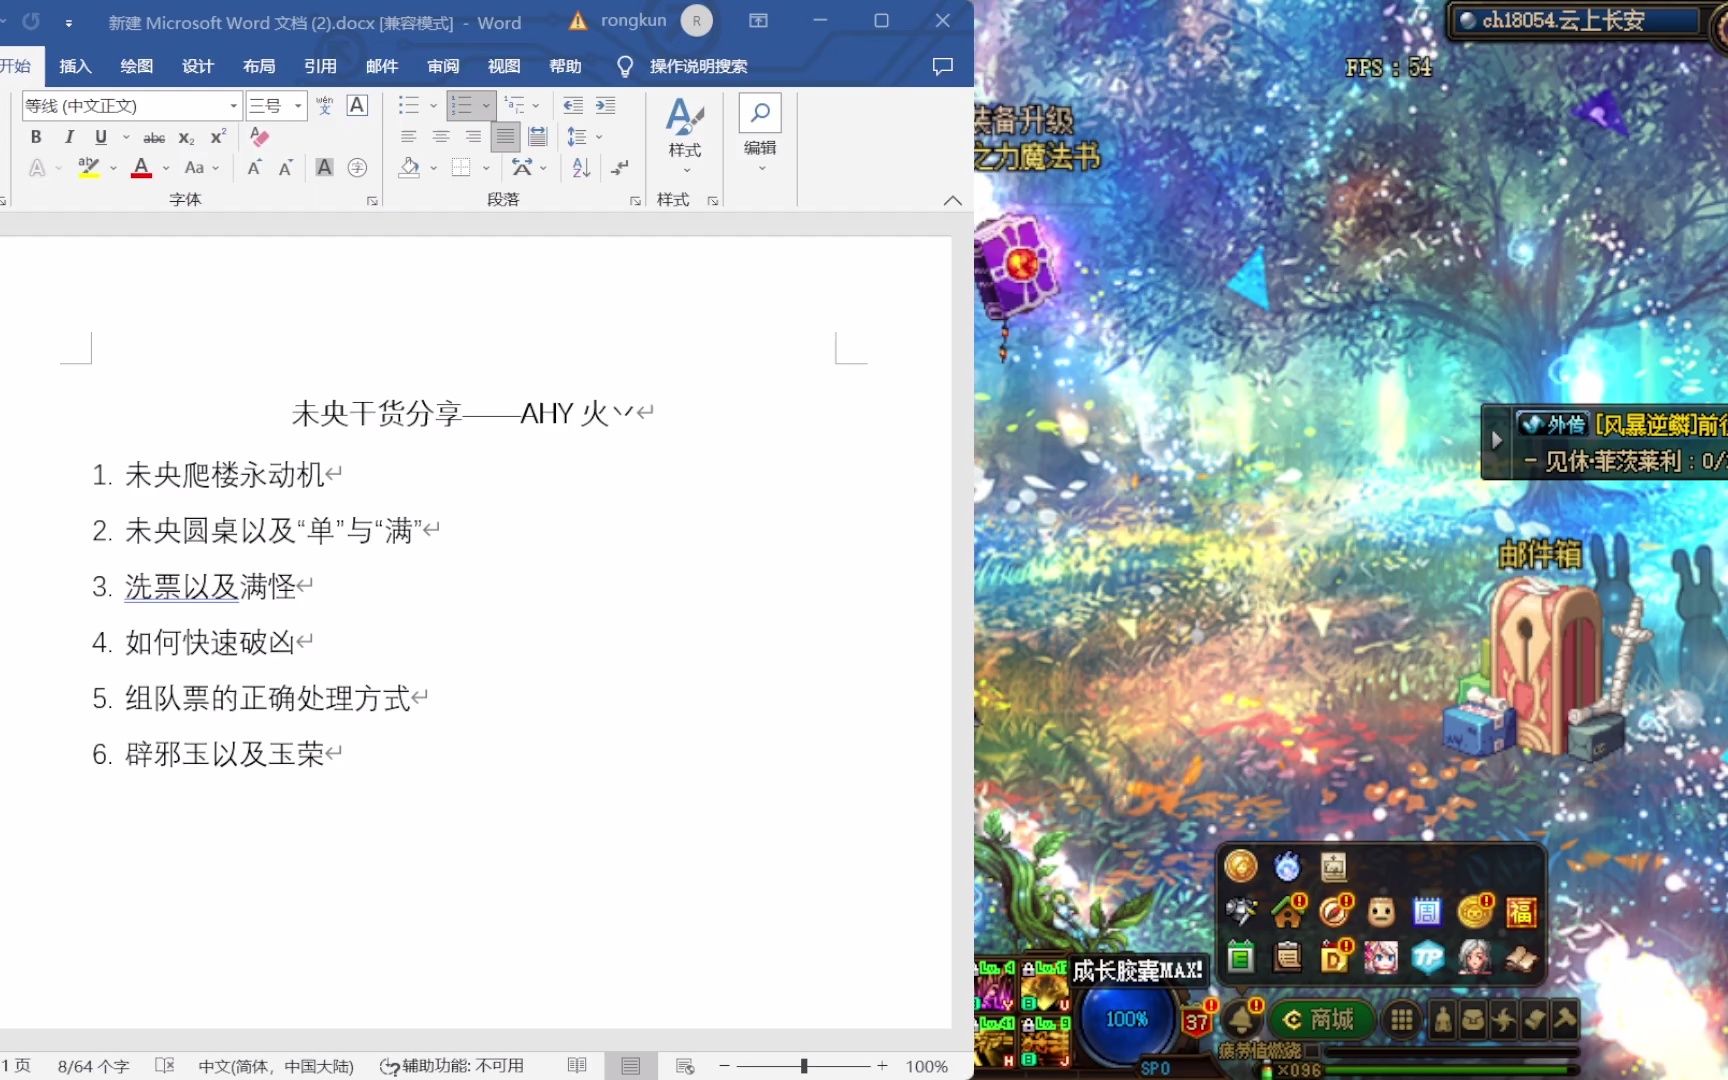The height and width of the screenshot is (1080, 1728).
Task: Expand shading paint bucket dropdown
Action: click(x=433, y=168)
